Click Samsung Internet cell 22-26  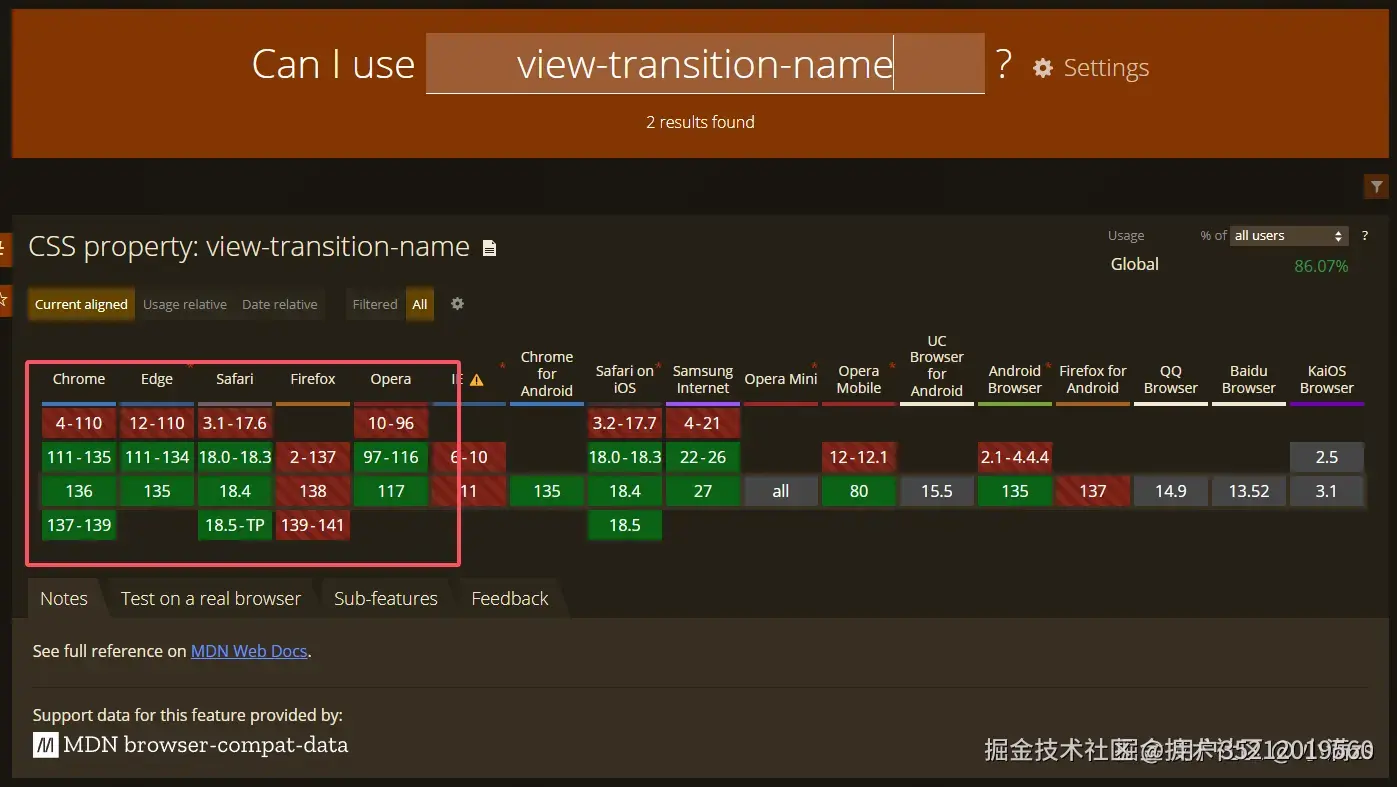(703, 457)
